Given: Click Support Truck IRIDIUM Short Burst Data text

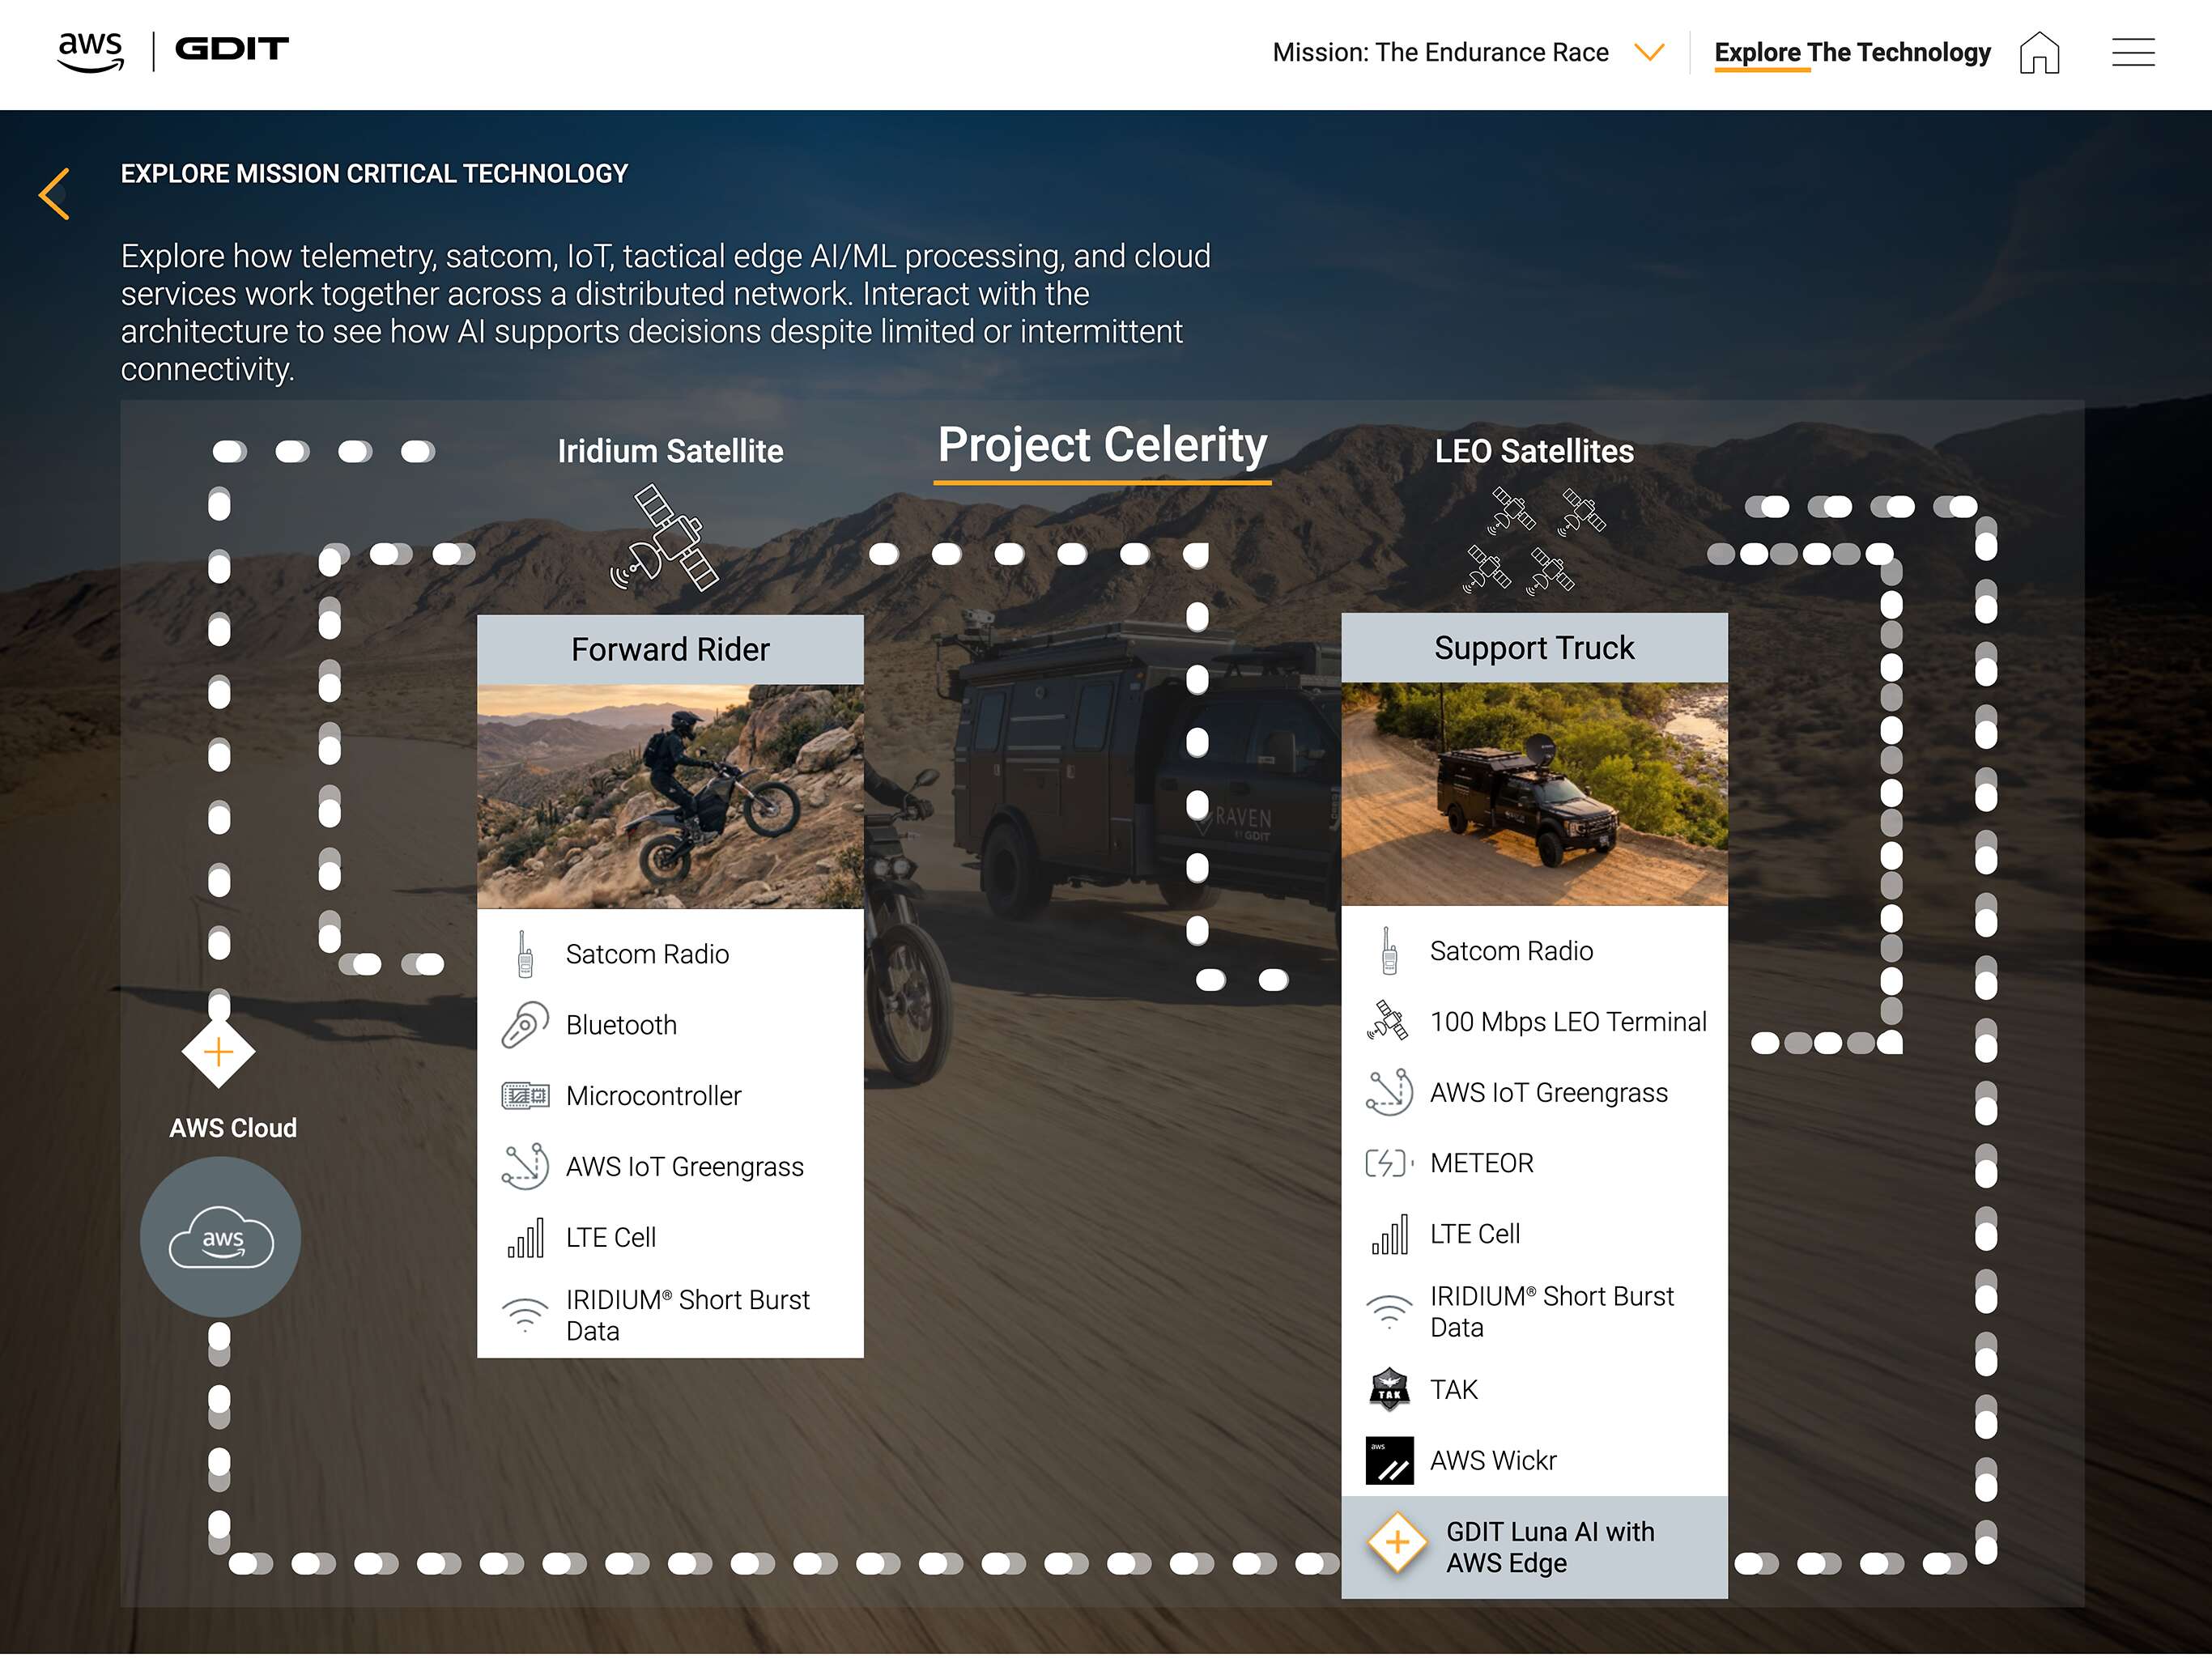Looking at the screenshot, I should (x=1552, y=1312).
